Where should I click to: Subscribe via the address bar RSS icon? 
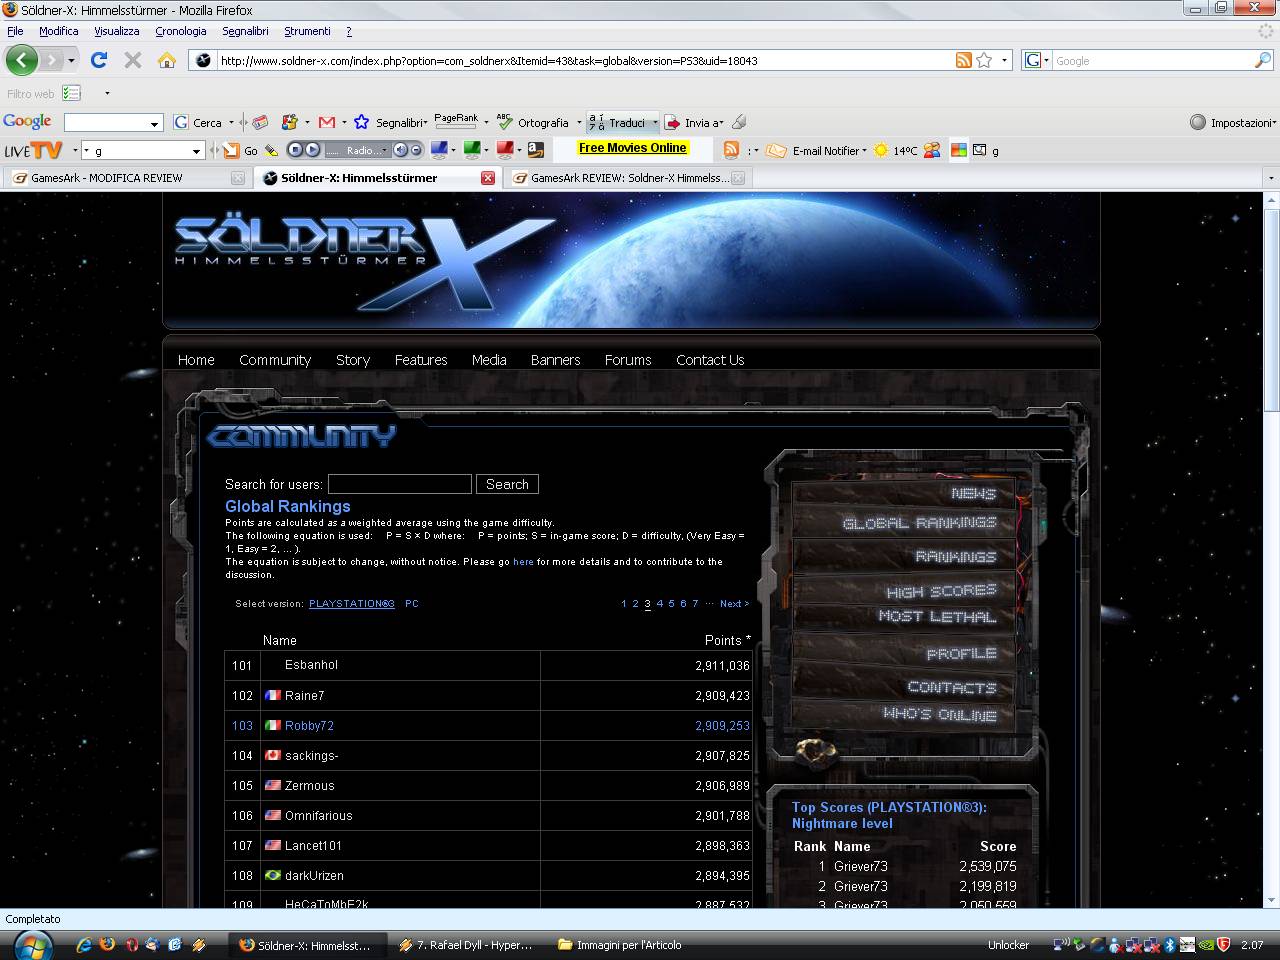coord(964,60)
